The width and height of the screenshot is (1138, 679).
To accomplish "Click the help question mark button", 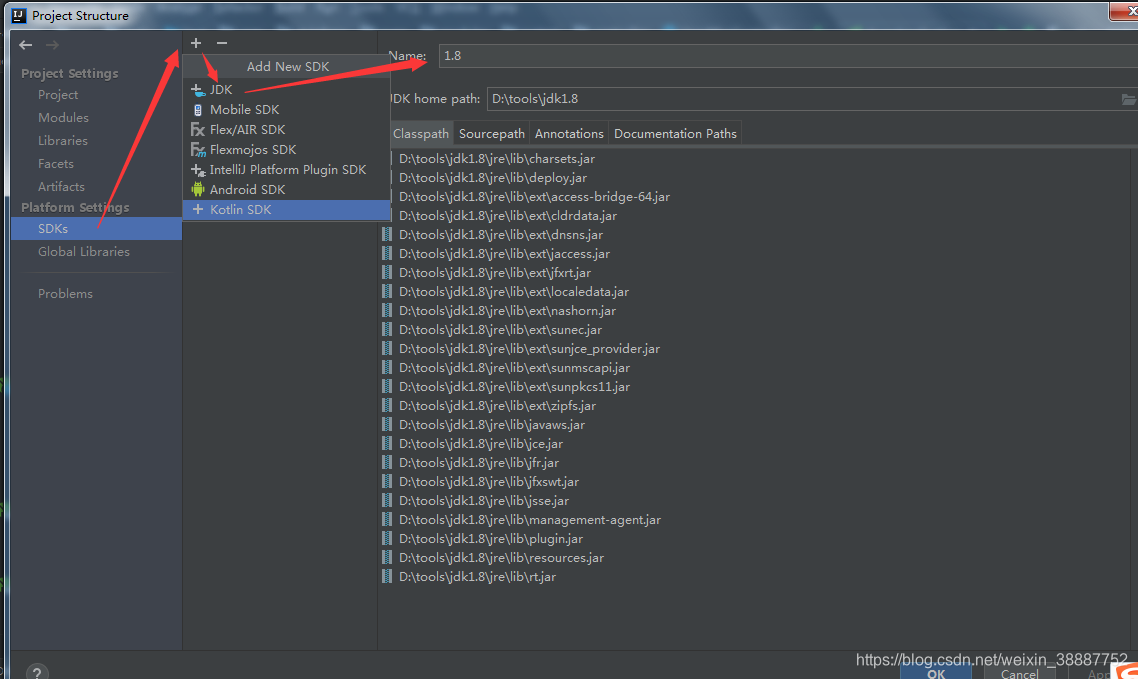I will click(37, 672).
